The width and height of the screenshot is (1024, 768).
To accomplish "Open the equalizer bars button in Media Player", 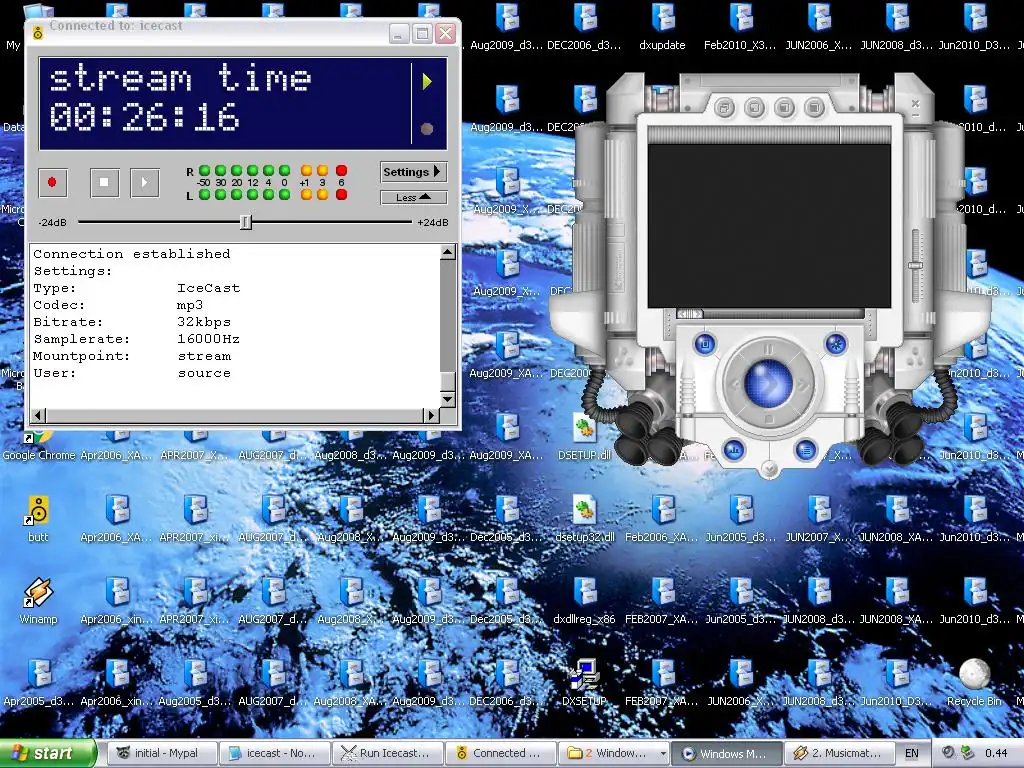I will coord(734,449).
